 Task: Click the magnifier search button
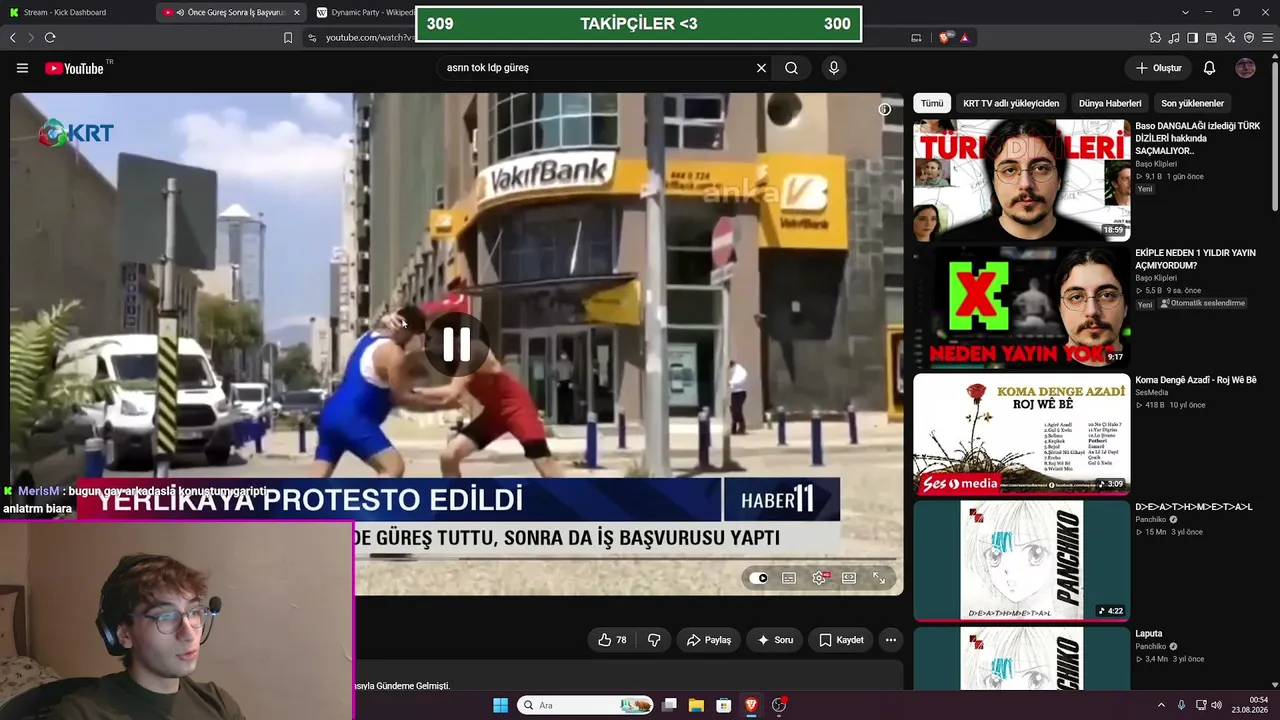pyautogui.click(x=791, y=68)
